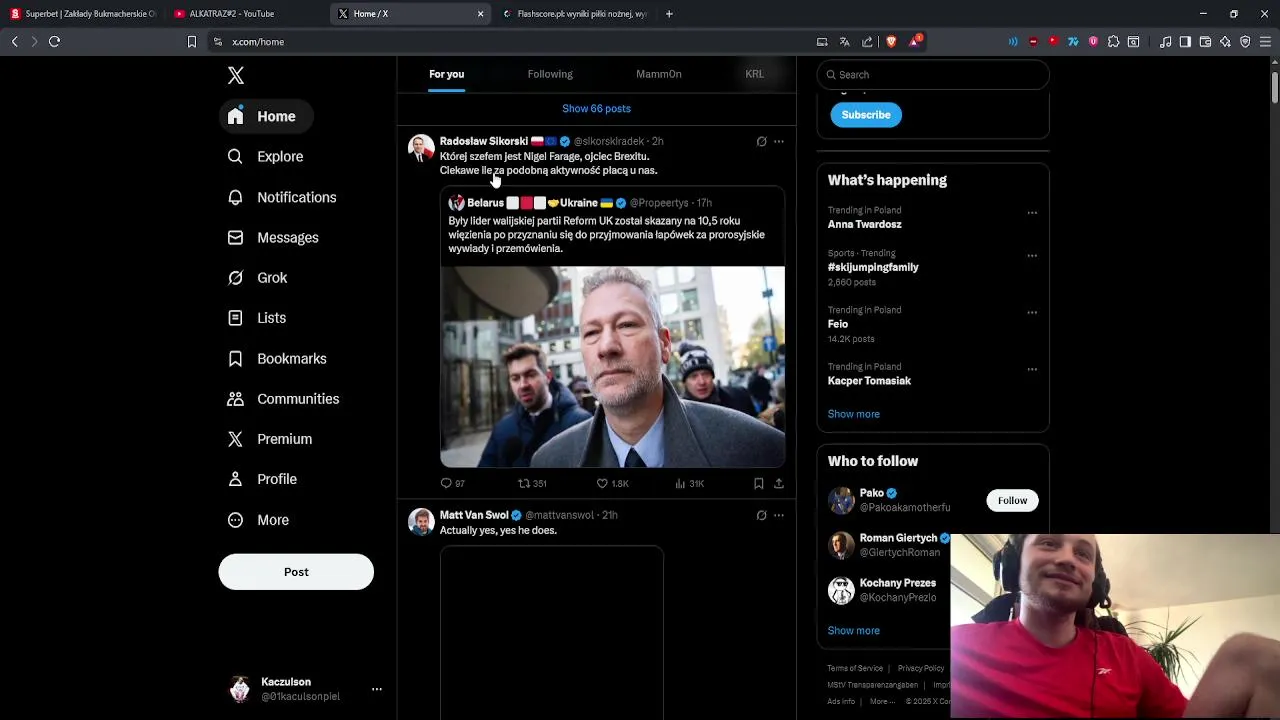Open Anna Twardosz trending topic

tap(864, 224)
